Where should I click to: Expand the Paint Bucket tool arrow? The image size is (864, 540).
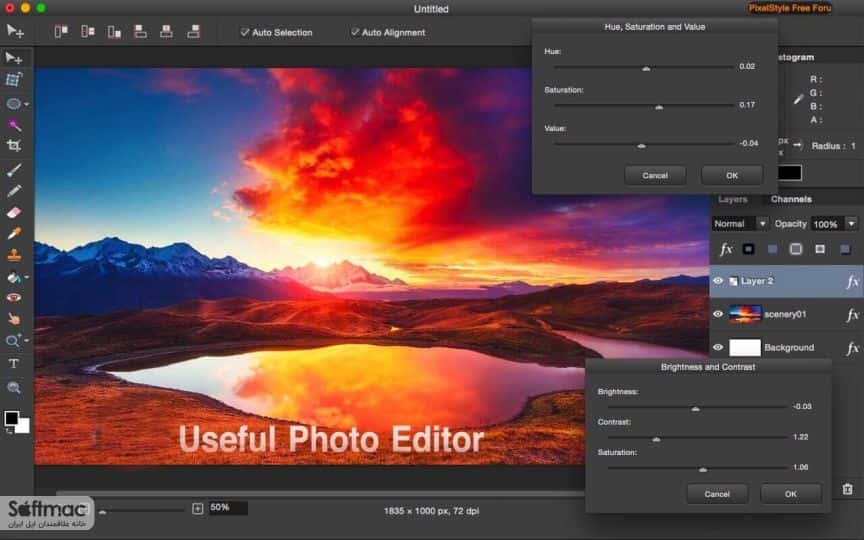coord(26,278)
